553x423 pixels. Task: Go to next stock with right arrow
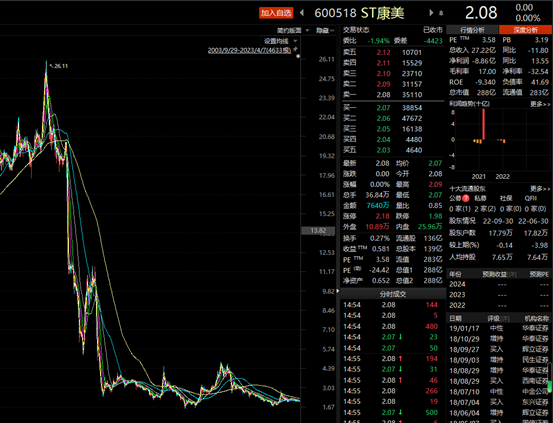[431, 13]
